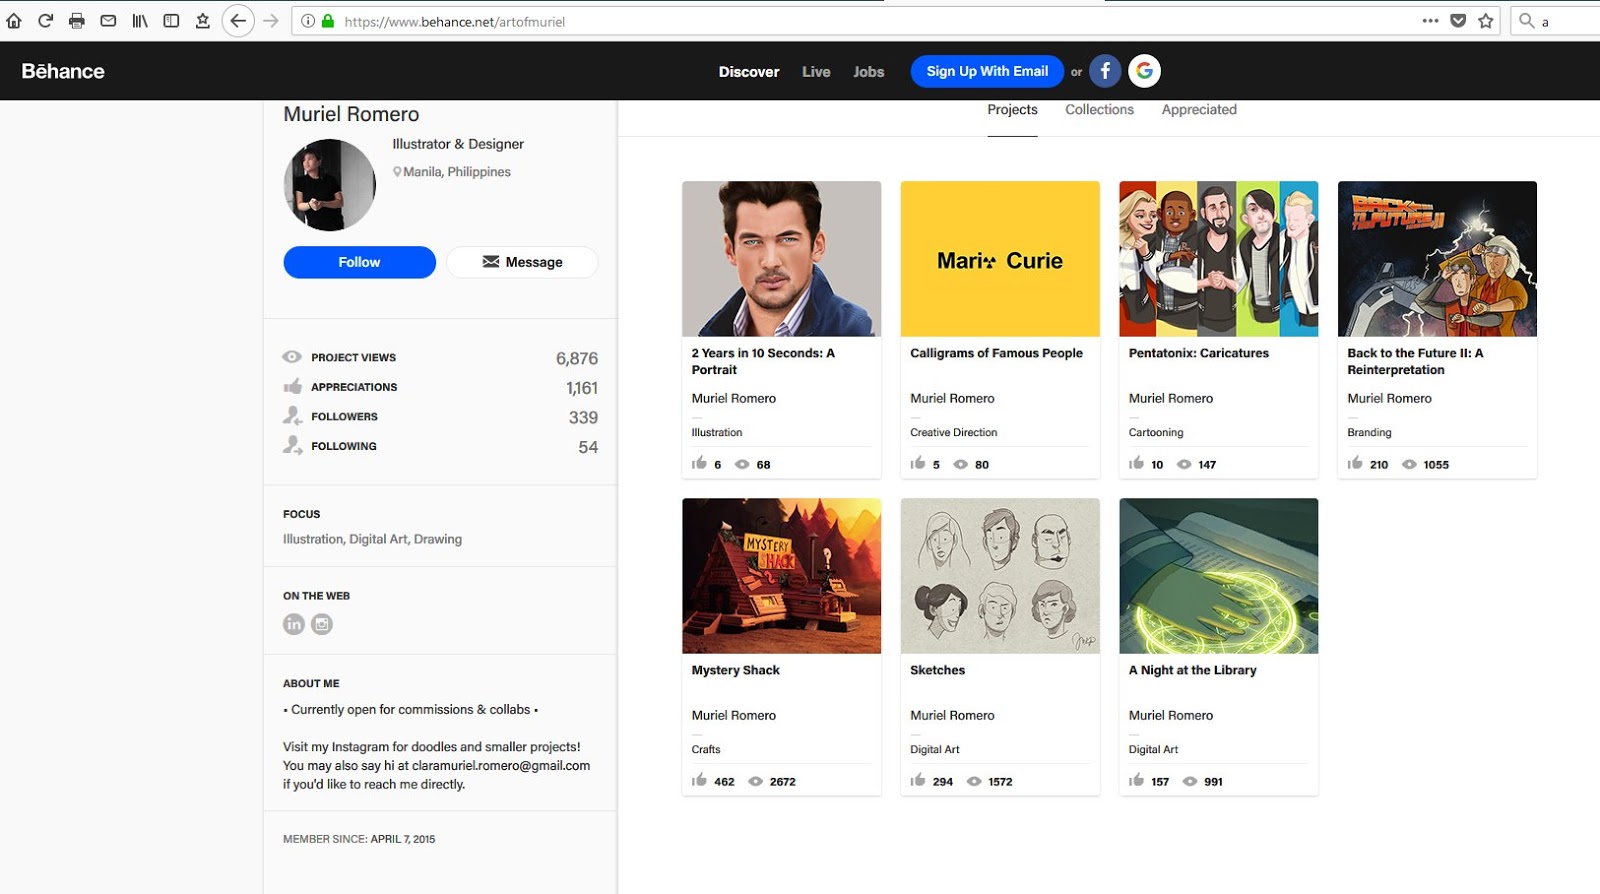Open the Sketches faces thumbnail

(1000, 576)
